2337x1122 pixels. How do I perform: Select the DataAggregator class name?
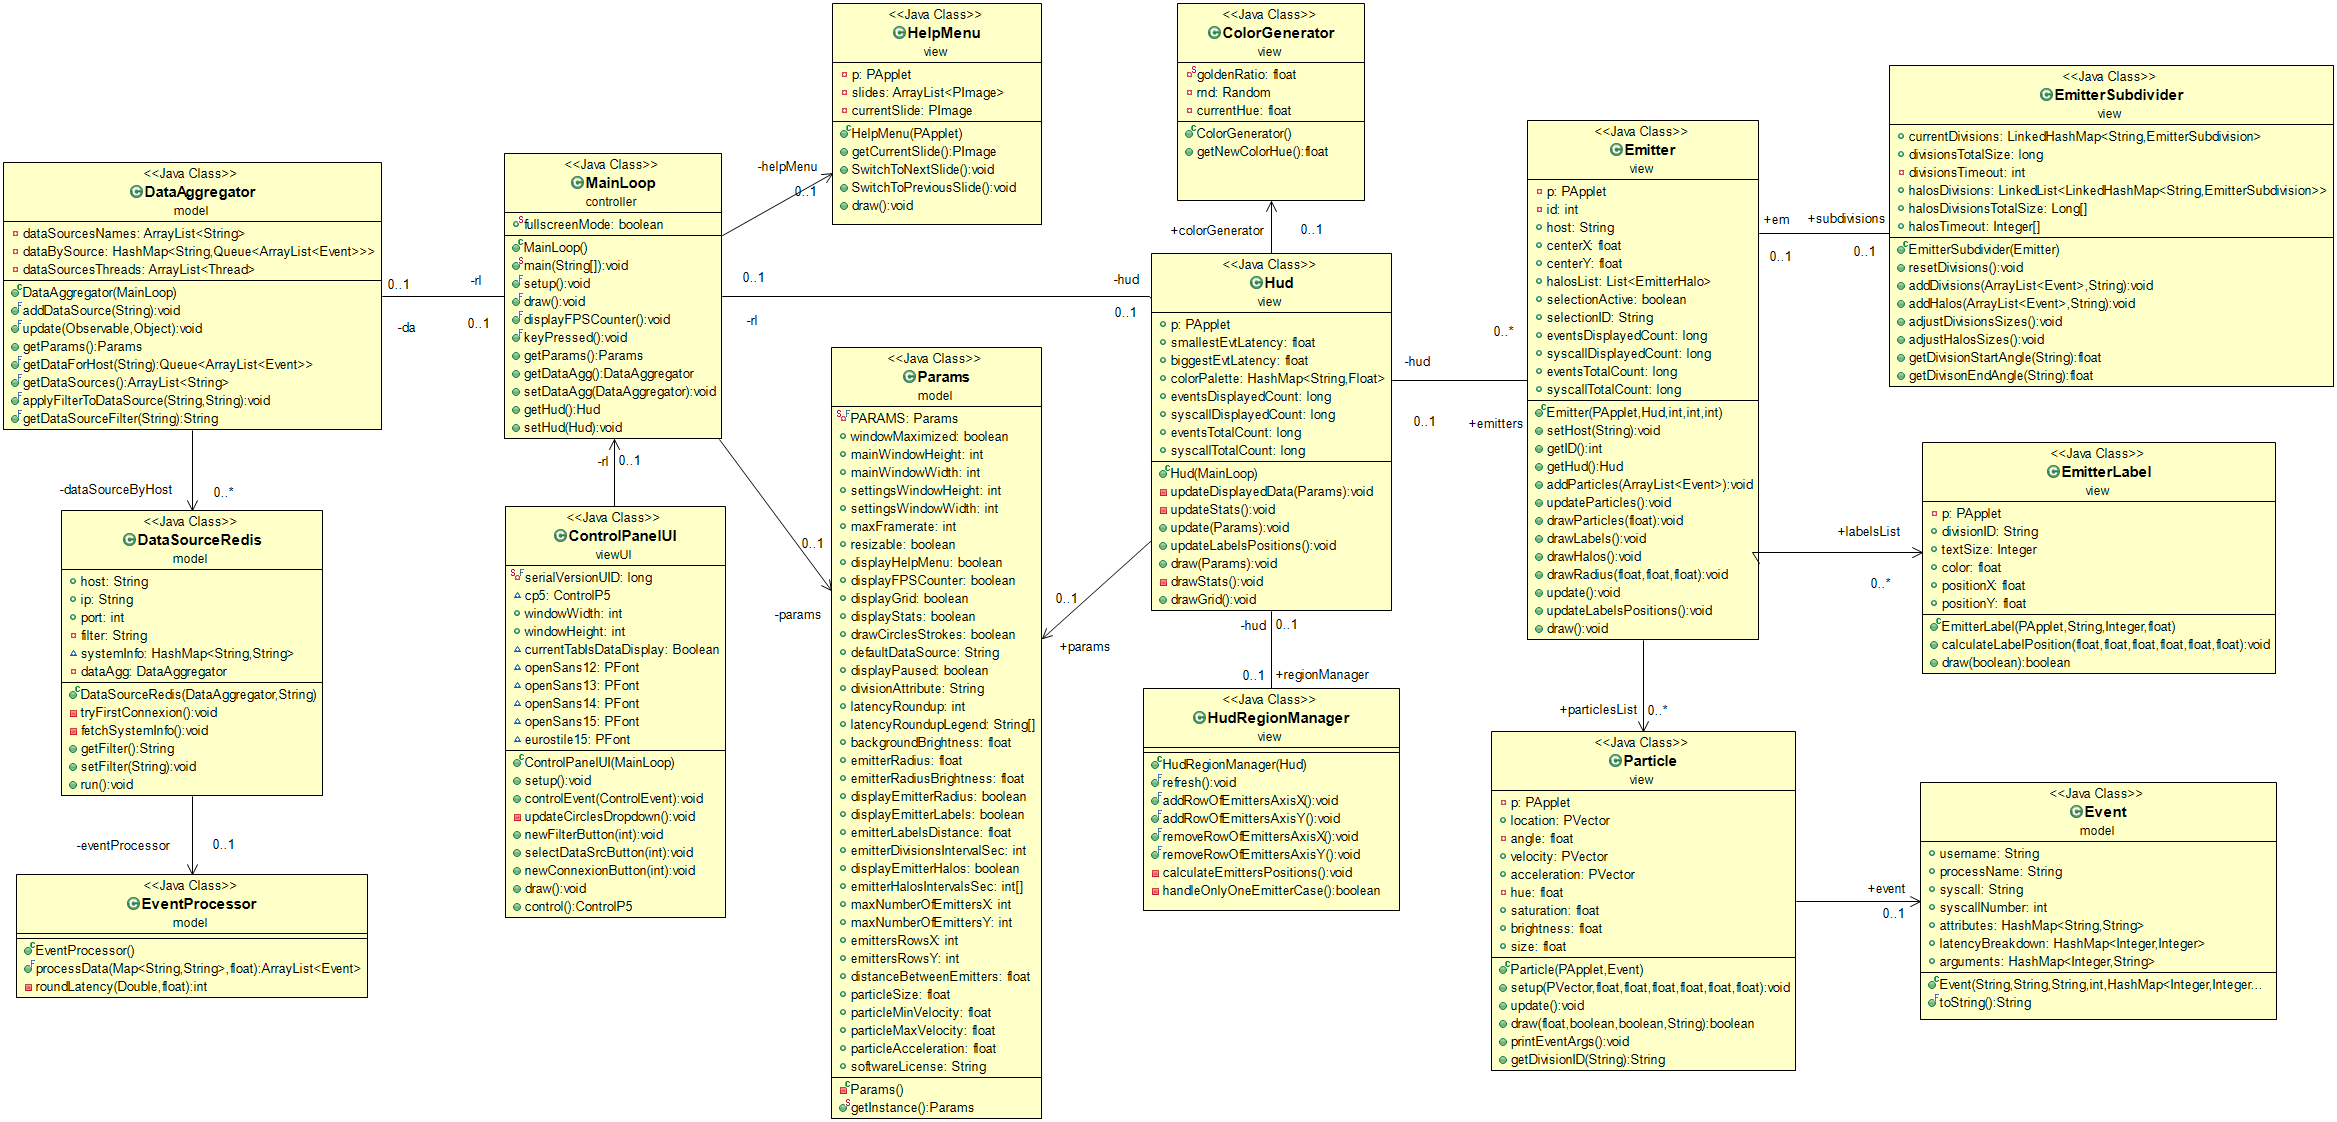[x=200, y=192]
